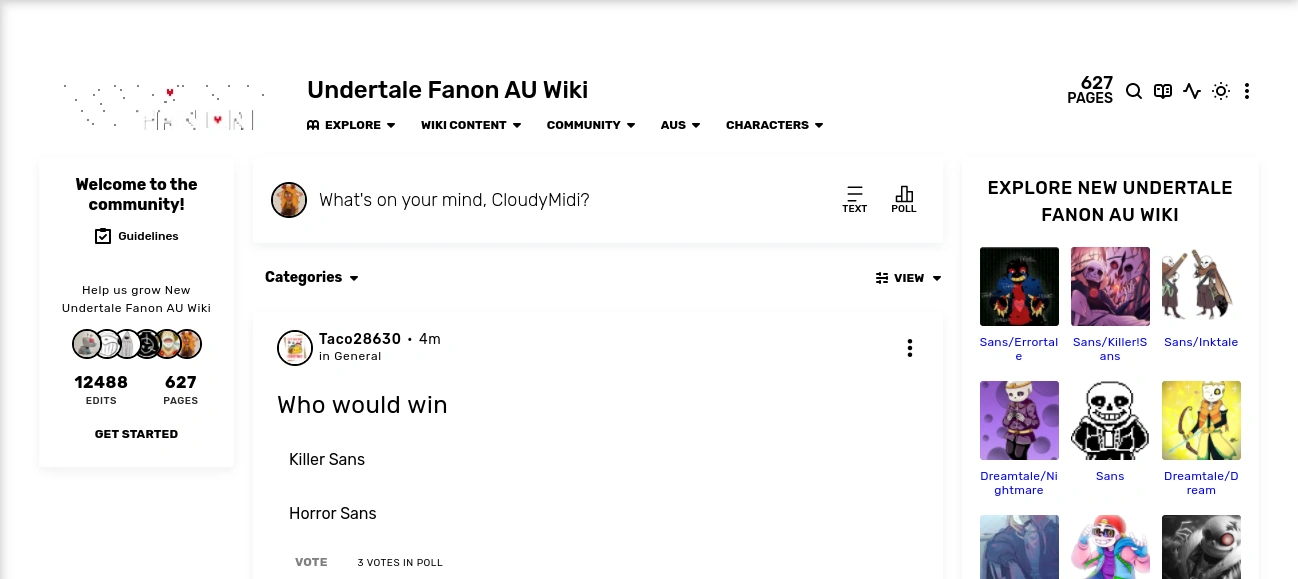Expand the Wiki Content menu
The height and width of the screenshot is (579, 1298).
(x=471, y=125)
